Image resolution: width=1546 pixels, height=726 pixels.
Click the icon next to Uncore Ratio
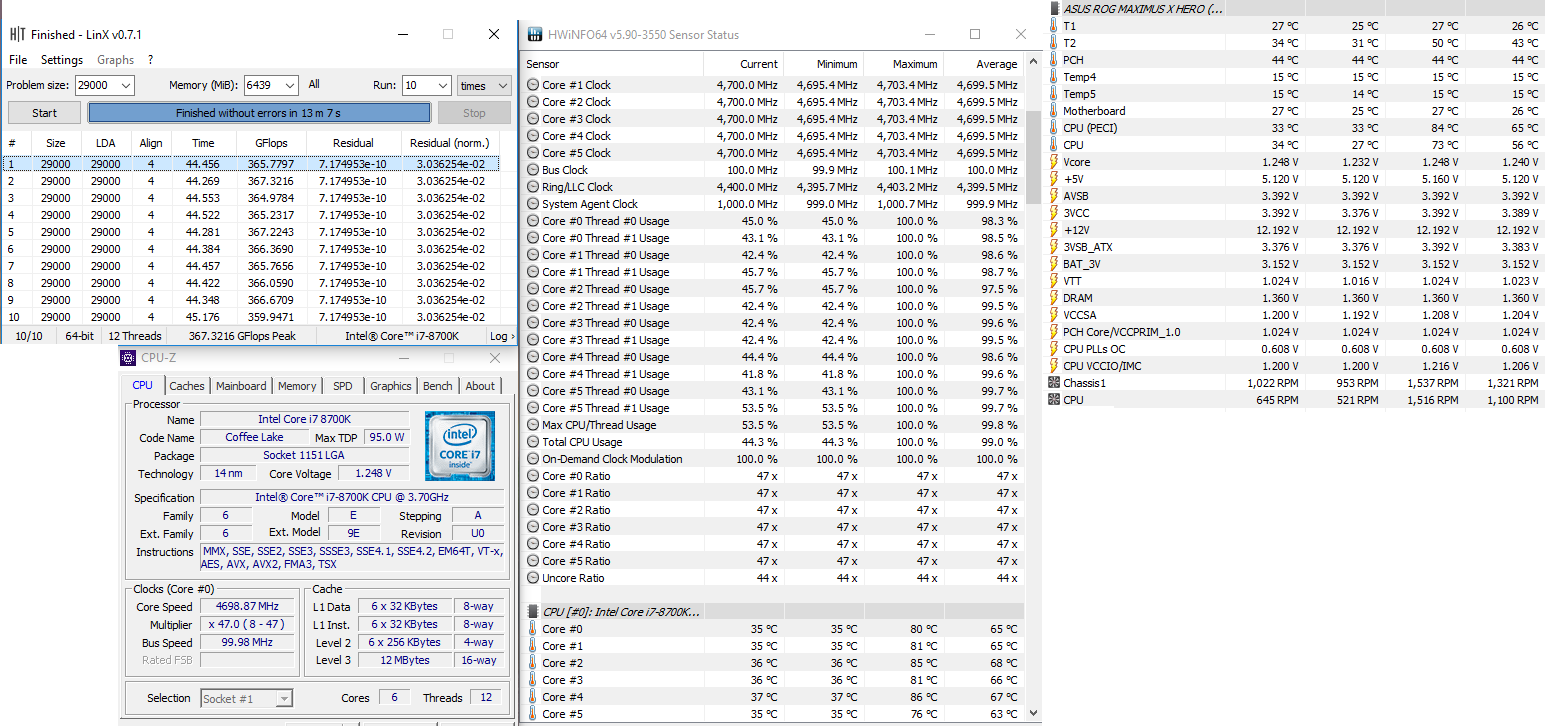coord(533,578)
